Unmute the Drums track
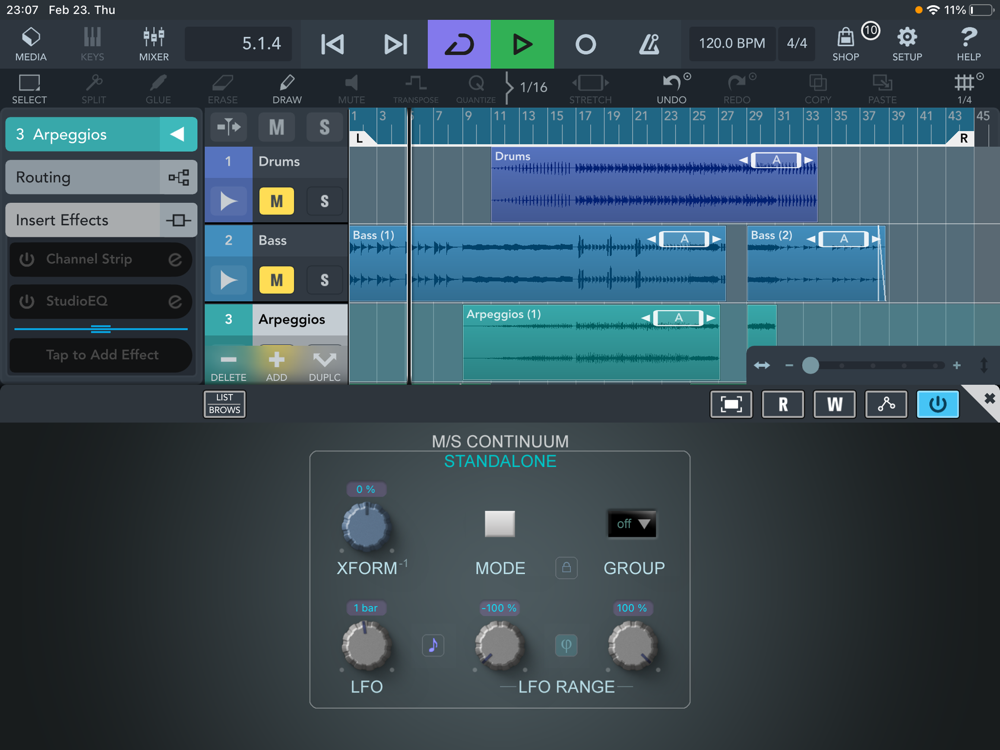This screenshot has height=750, width=1000. [276, 202]
